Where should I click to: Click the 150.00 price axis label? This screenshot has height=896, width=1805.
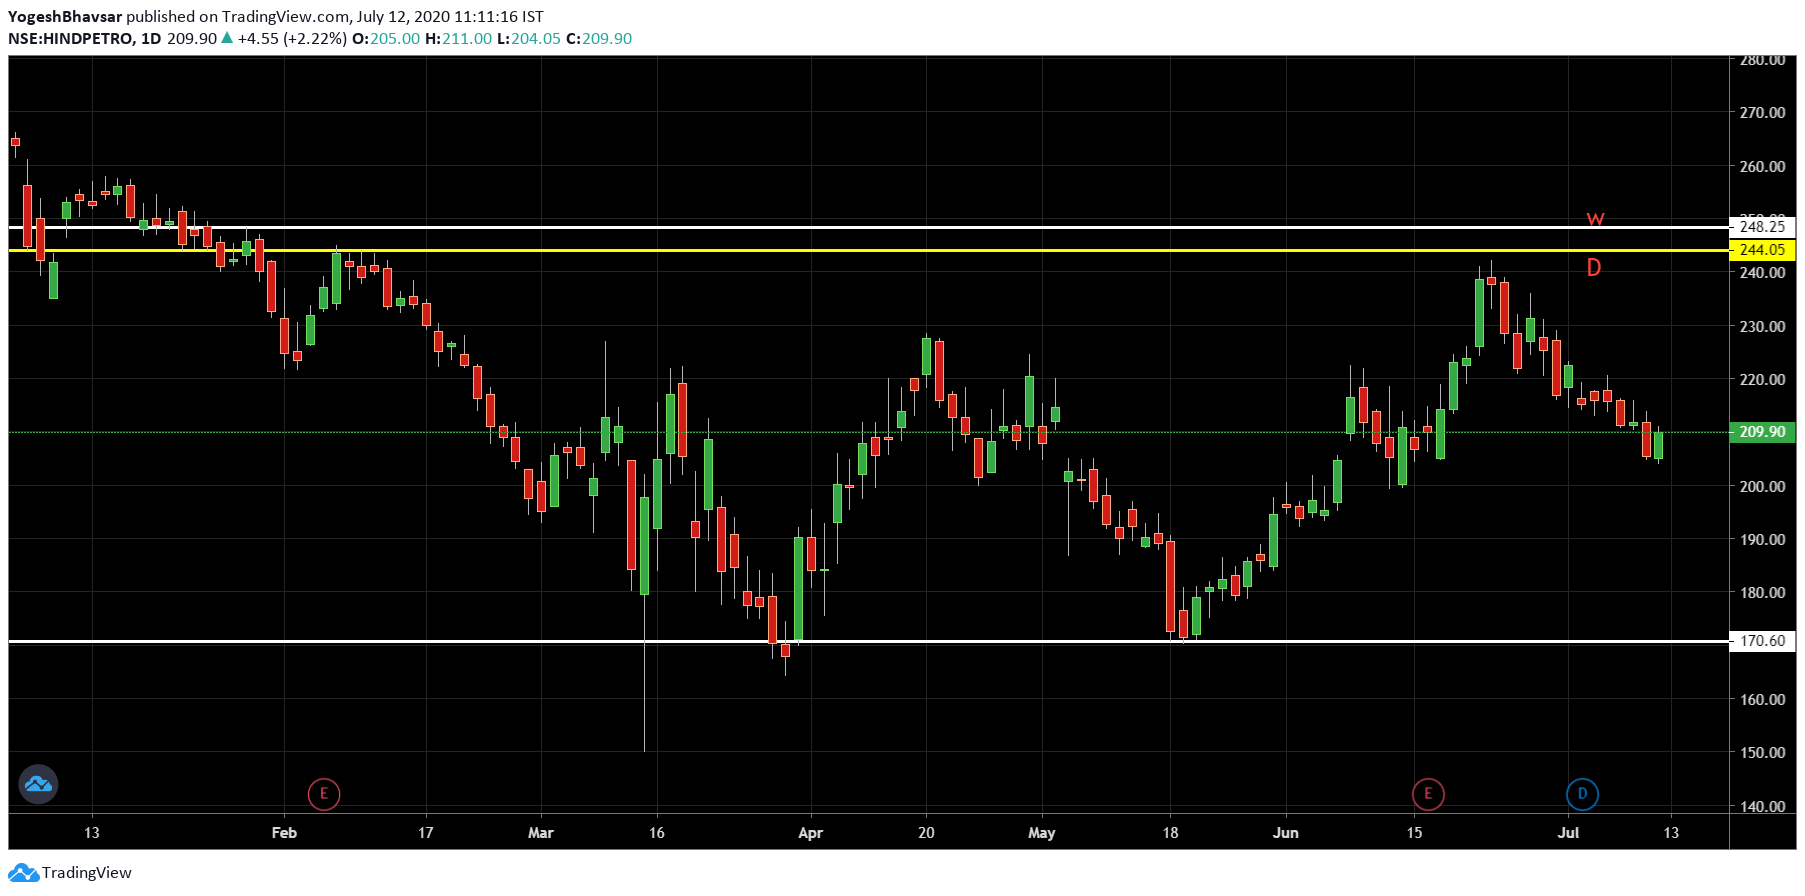click(1762, 752)
